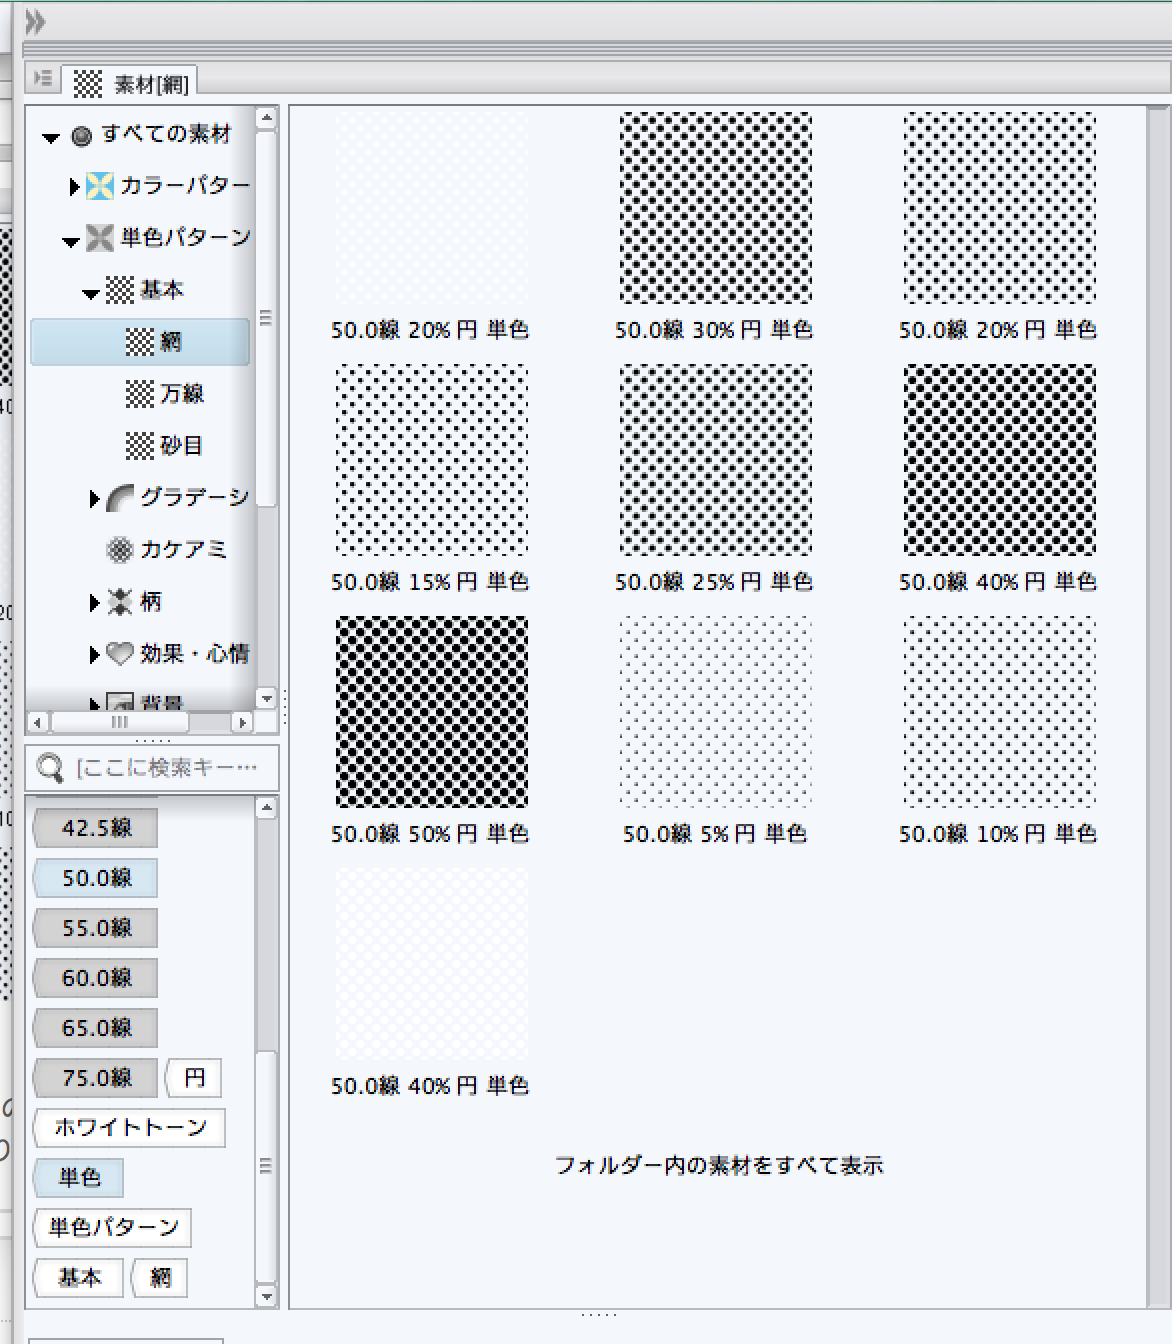
Task: Select the 素材[網] palette tab
Action: click(132, 83)
